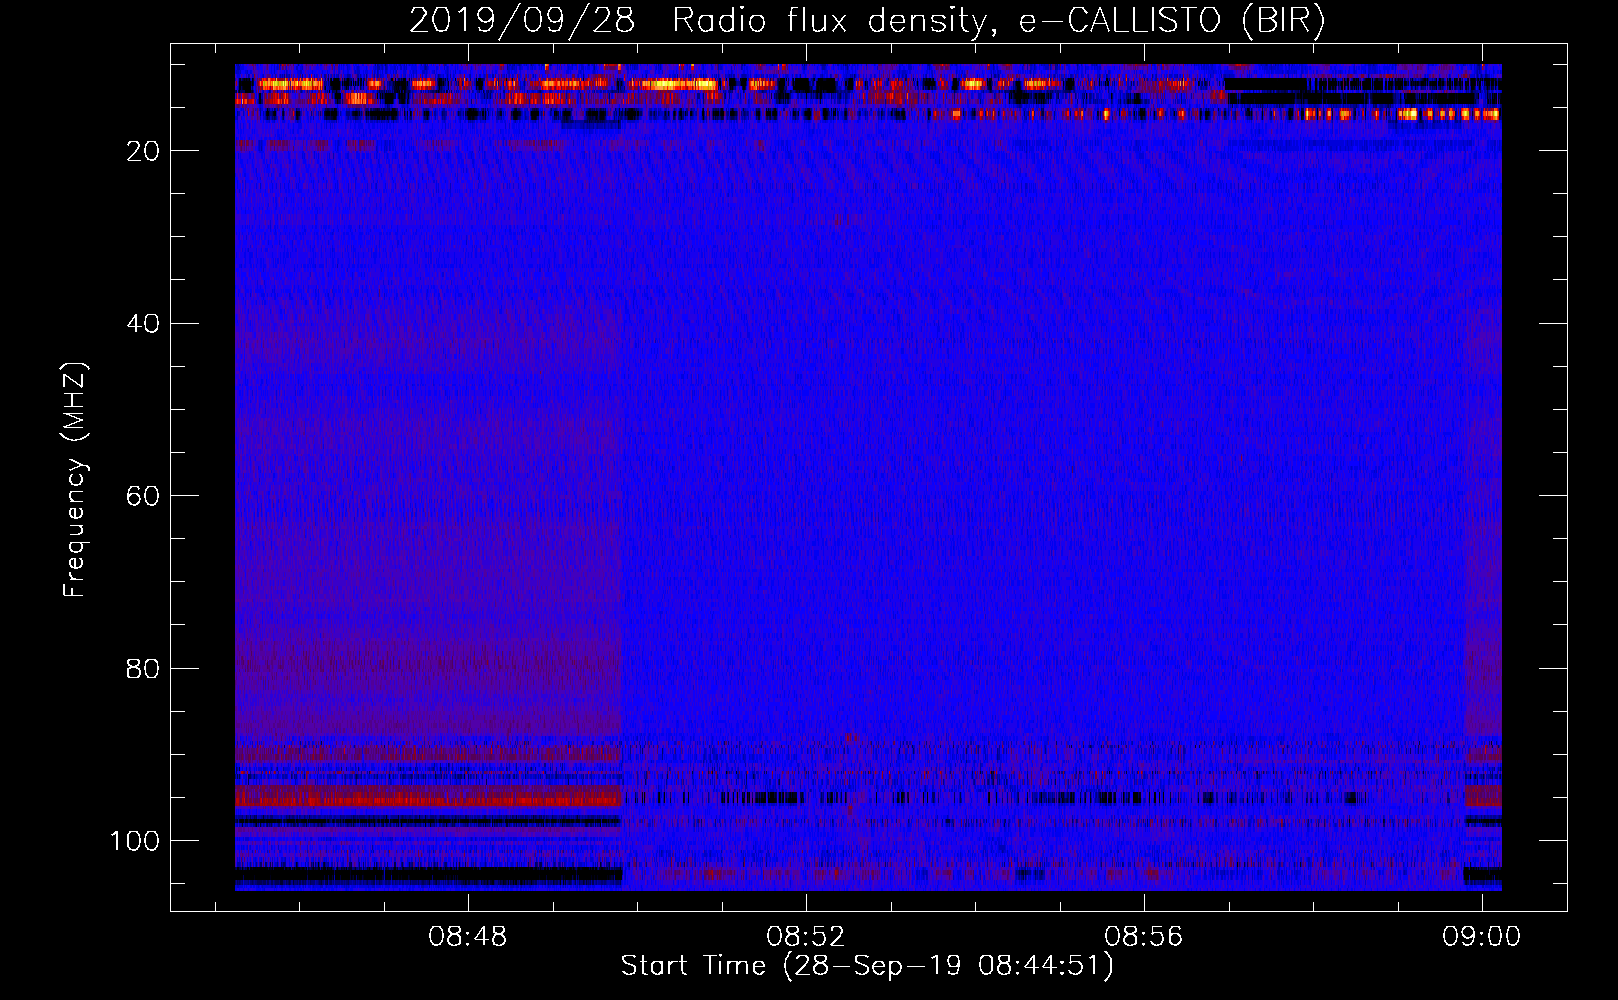The width and height of the screenshot is (1618, 1000).
Task: Click the 100 MHz frequency tick label
Action: tap(135, 841)
